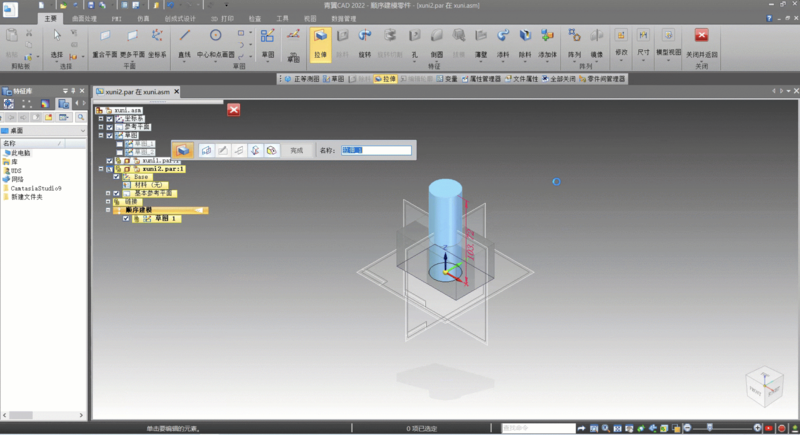Select the 重合平面 coincident plane tool
The image size is (800, 435).
(x=105, y=40)
